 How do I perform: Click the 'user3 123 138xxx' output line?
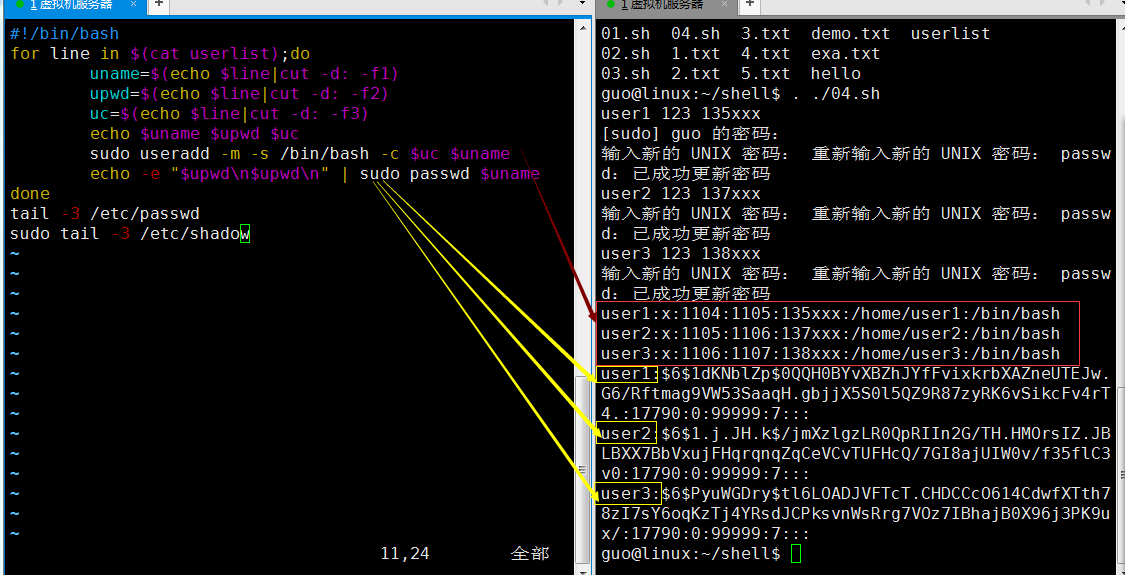(681, 254)
